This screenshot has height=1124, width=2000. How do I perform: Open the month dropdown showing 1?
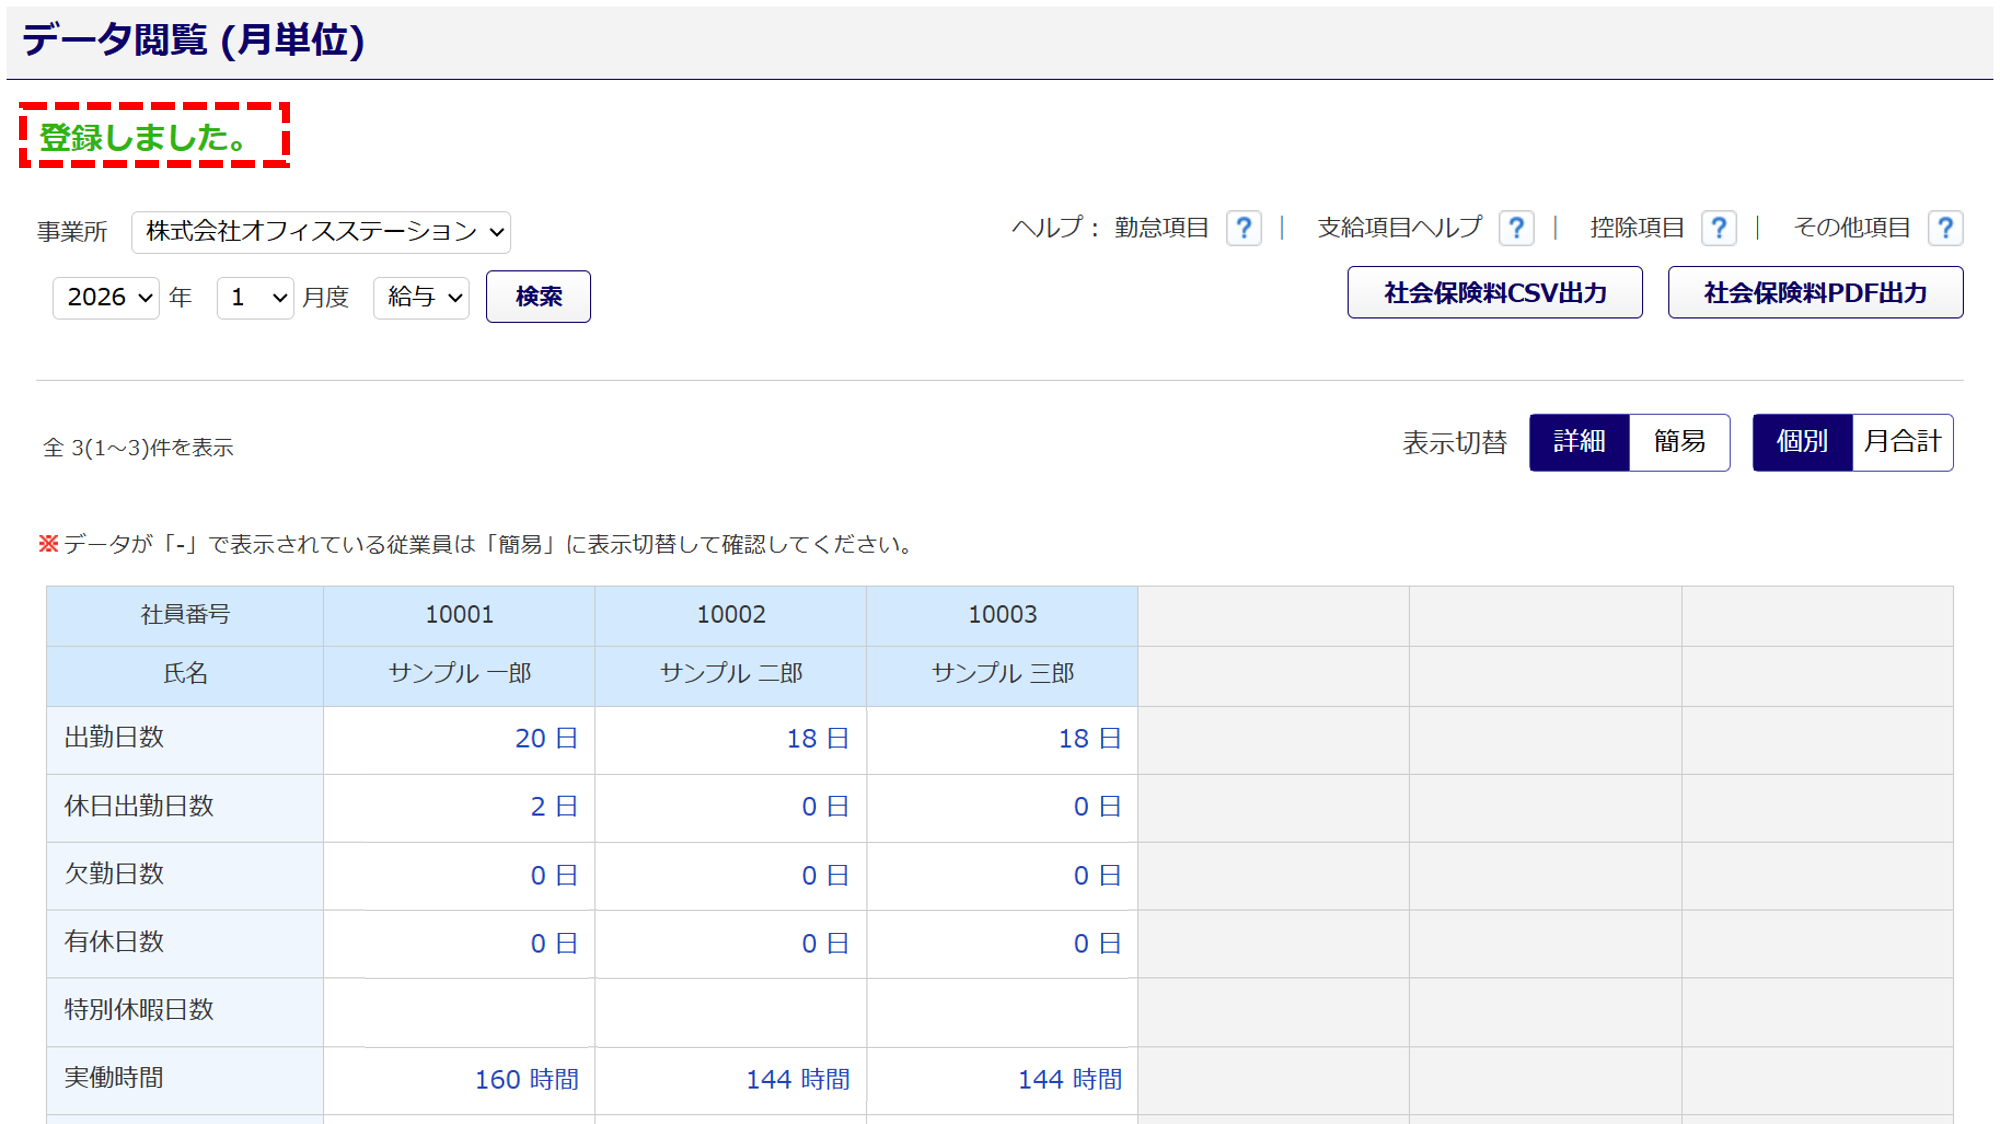(x=255, y=298)
